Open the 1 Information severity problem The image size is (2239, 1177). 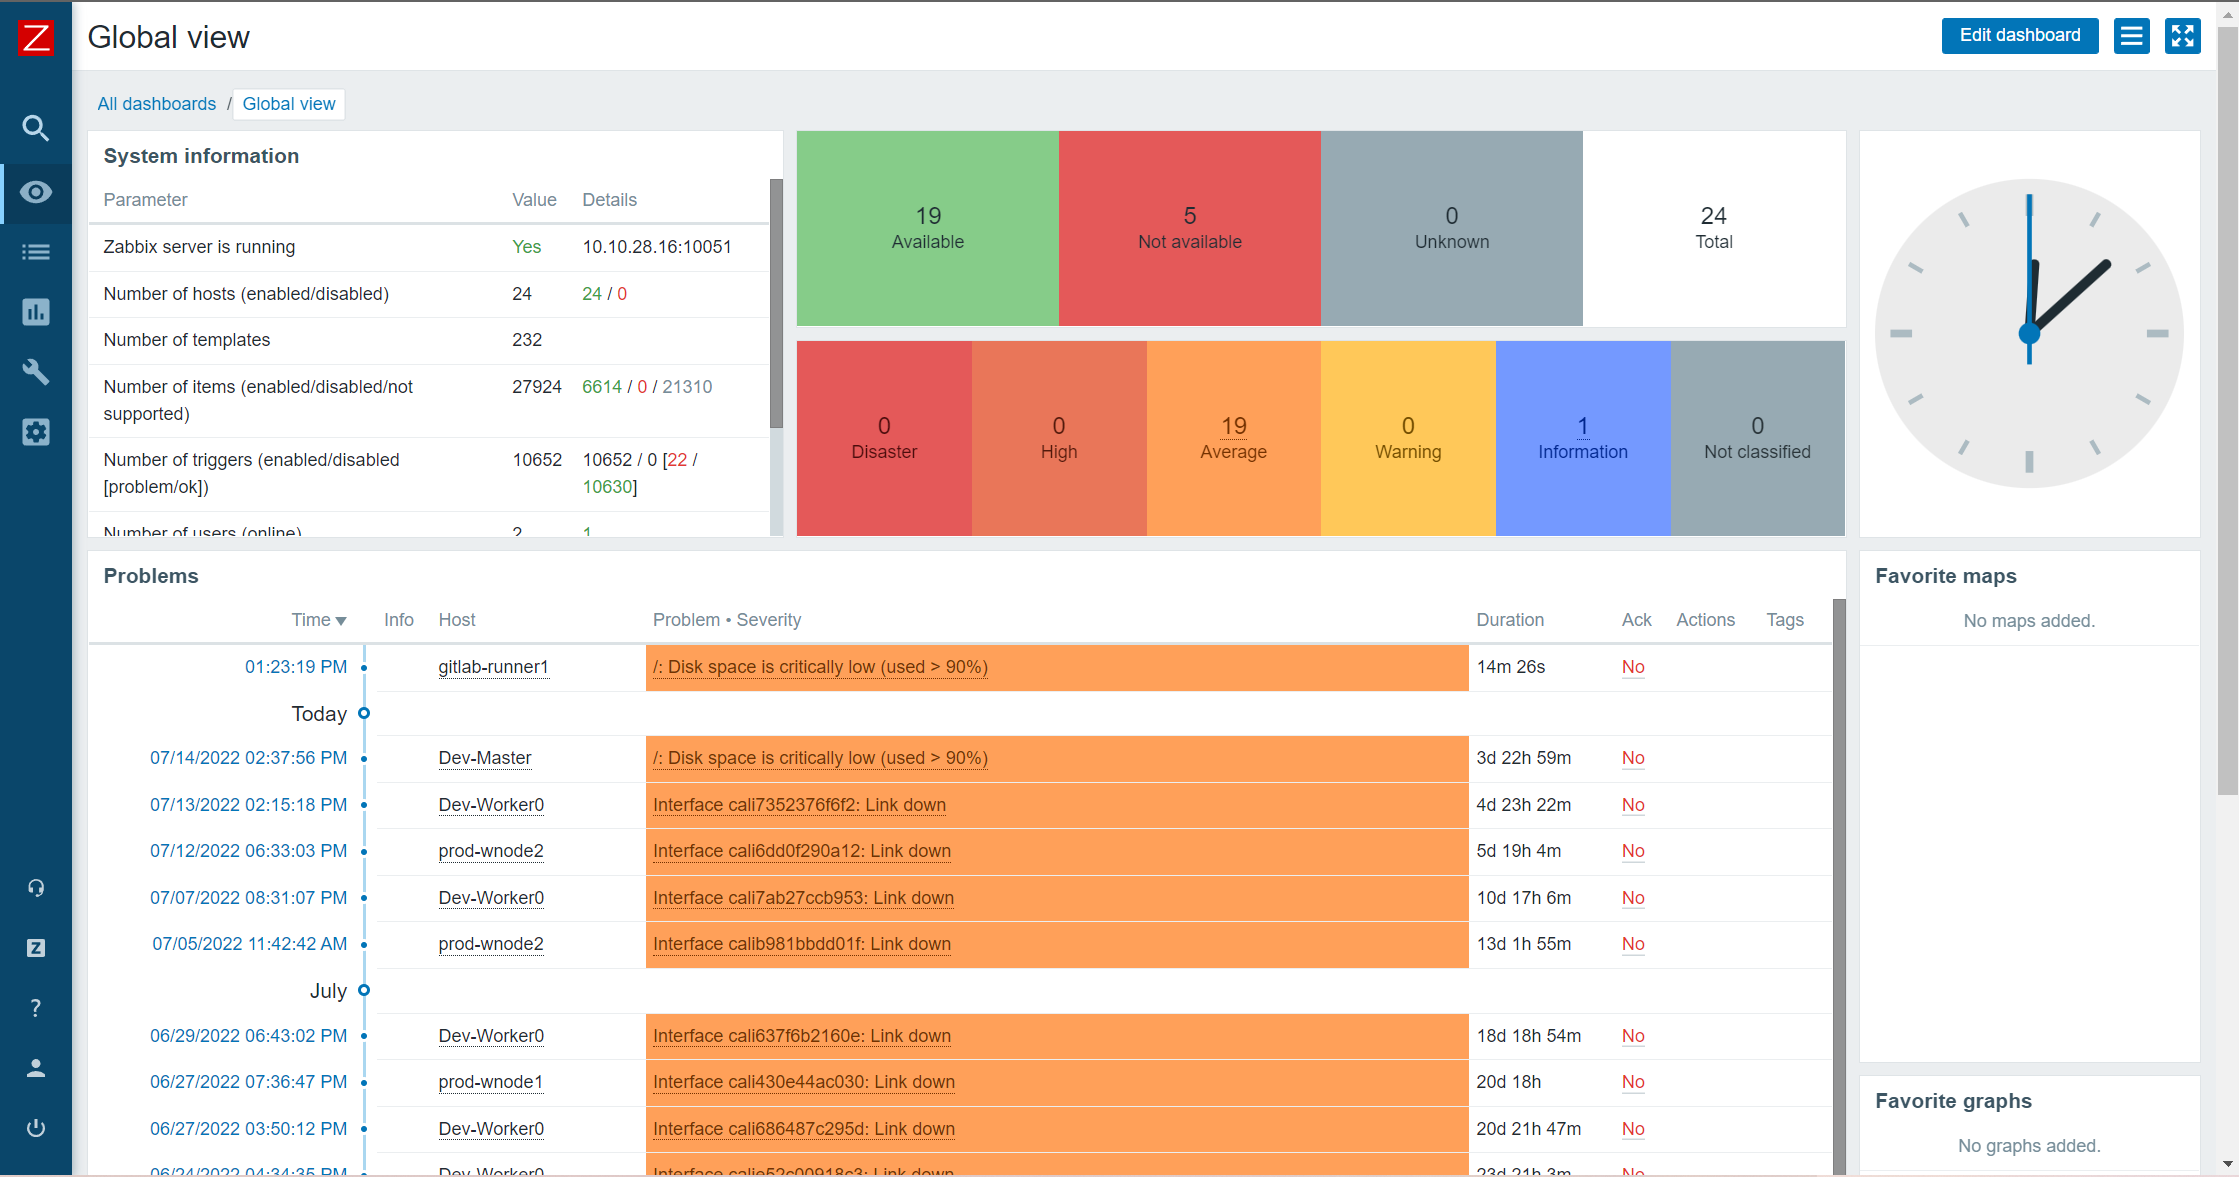1583,427
